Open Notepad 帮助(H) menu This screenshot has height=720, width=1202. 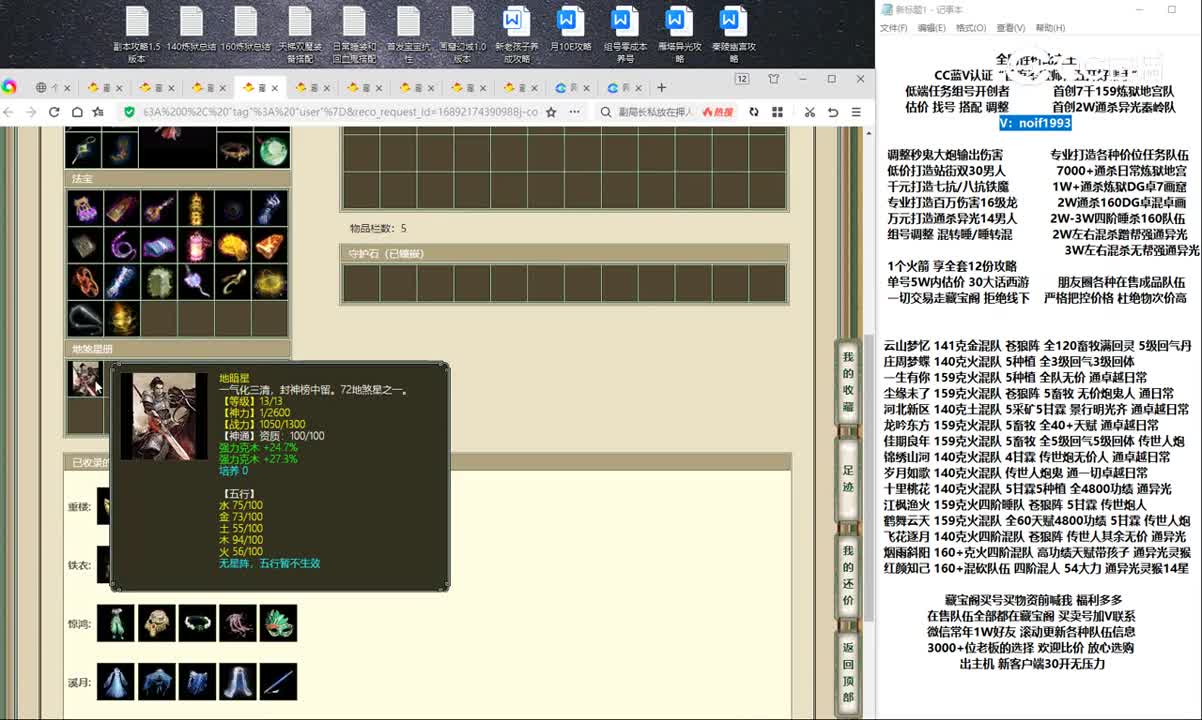click(x=1050, y=28)
